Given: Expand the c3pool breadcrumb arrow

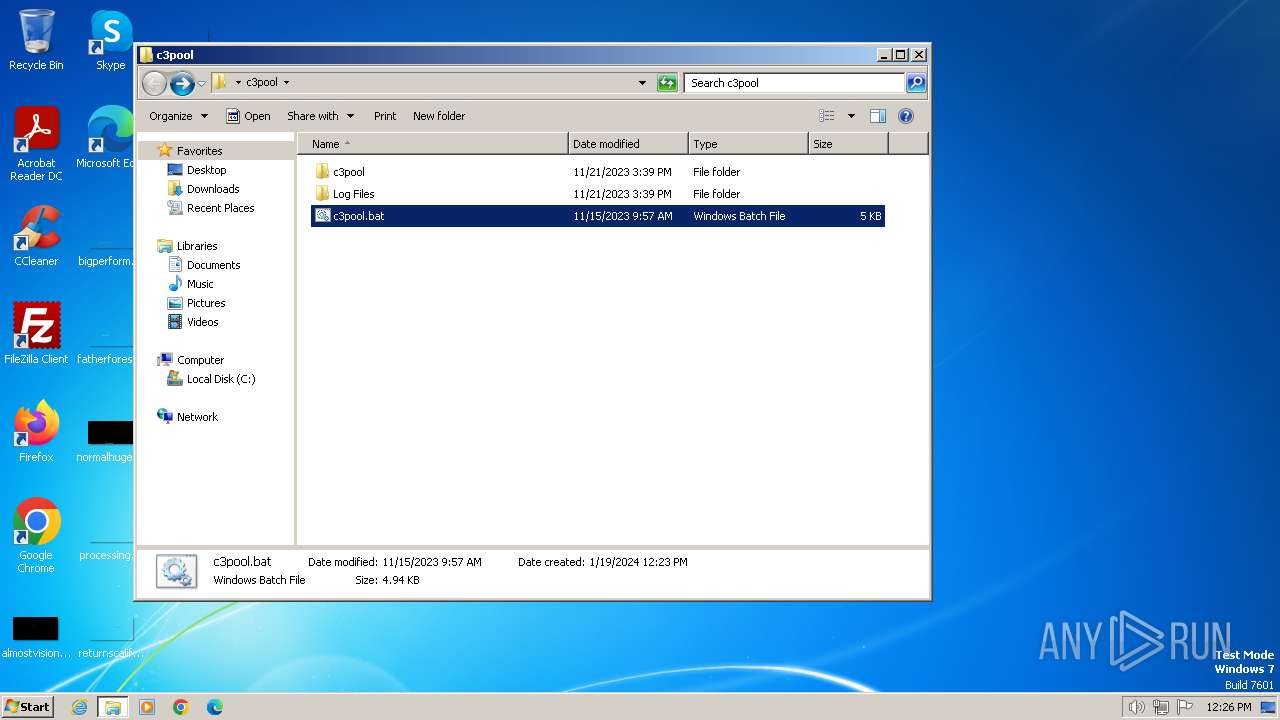Looking at the screenshot, I should click(286, 83).
